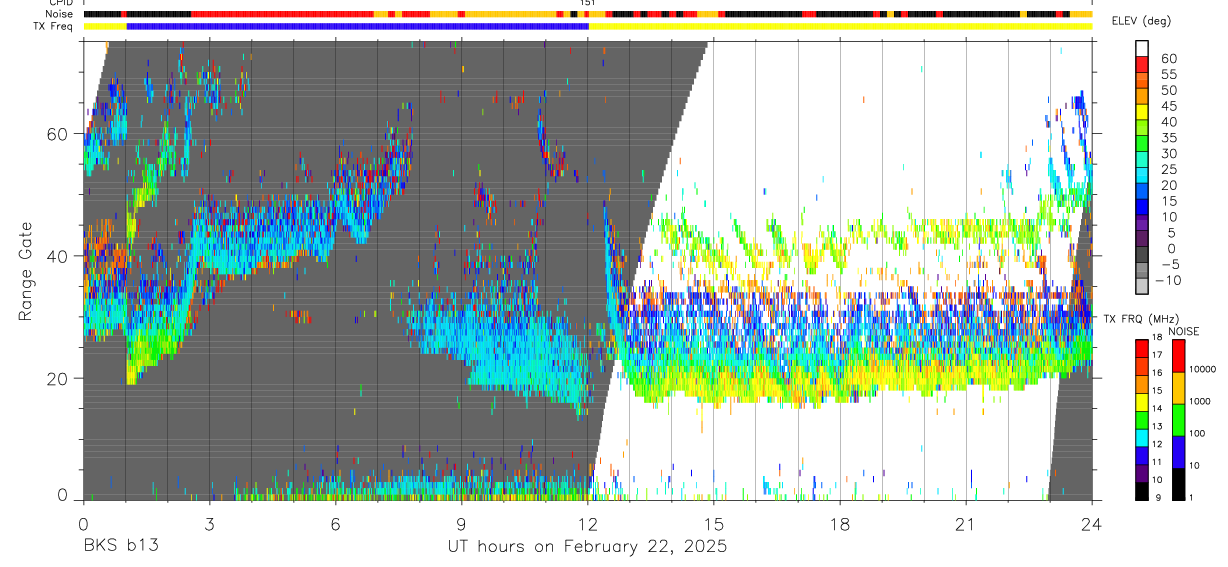Pick the bright green segment of ELEV color bar
Screen dimensions: 1228x567
click(1142, 144)
